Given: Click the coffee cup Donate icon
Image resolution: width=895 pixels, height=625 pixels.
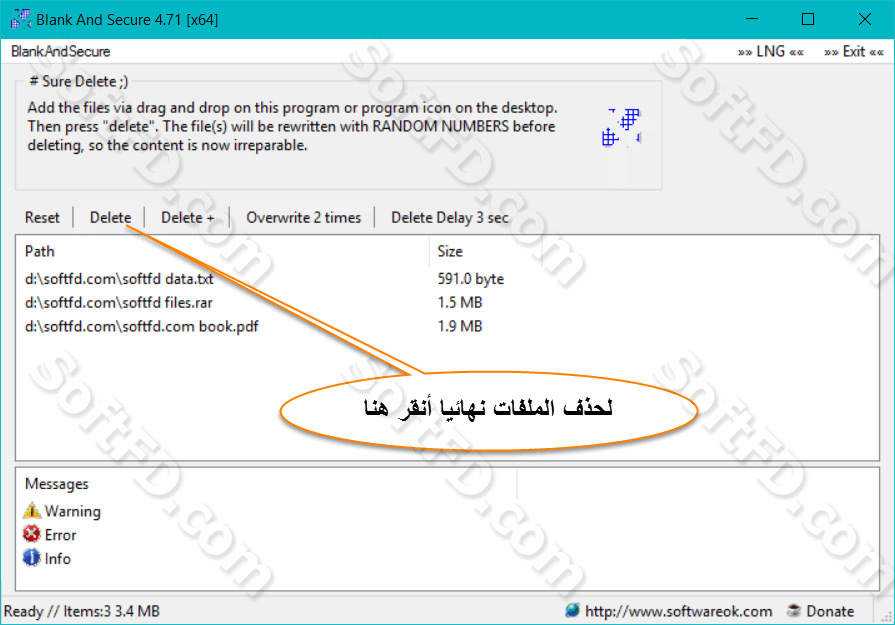Looking at the screenshot, I should point(793,611).
